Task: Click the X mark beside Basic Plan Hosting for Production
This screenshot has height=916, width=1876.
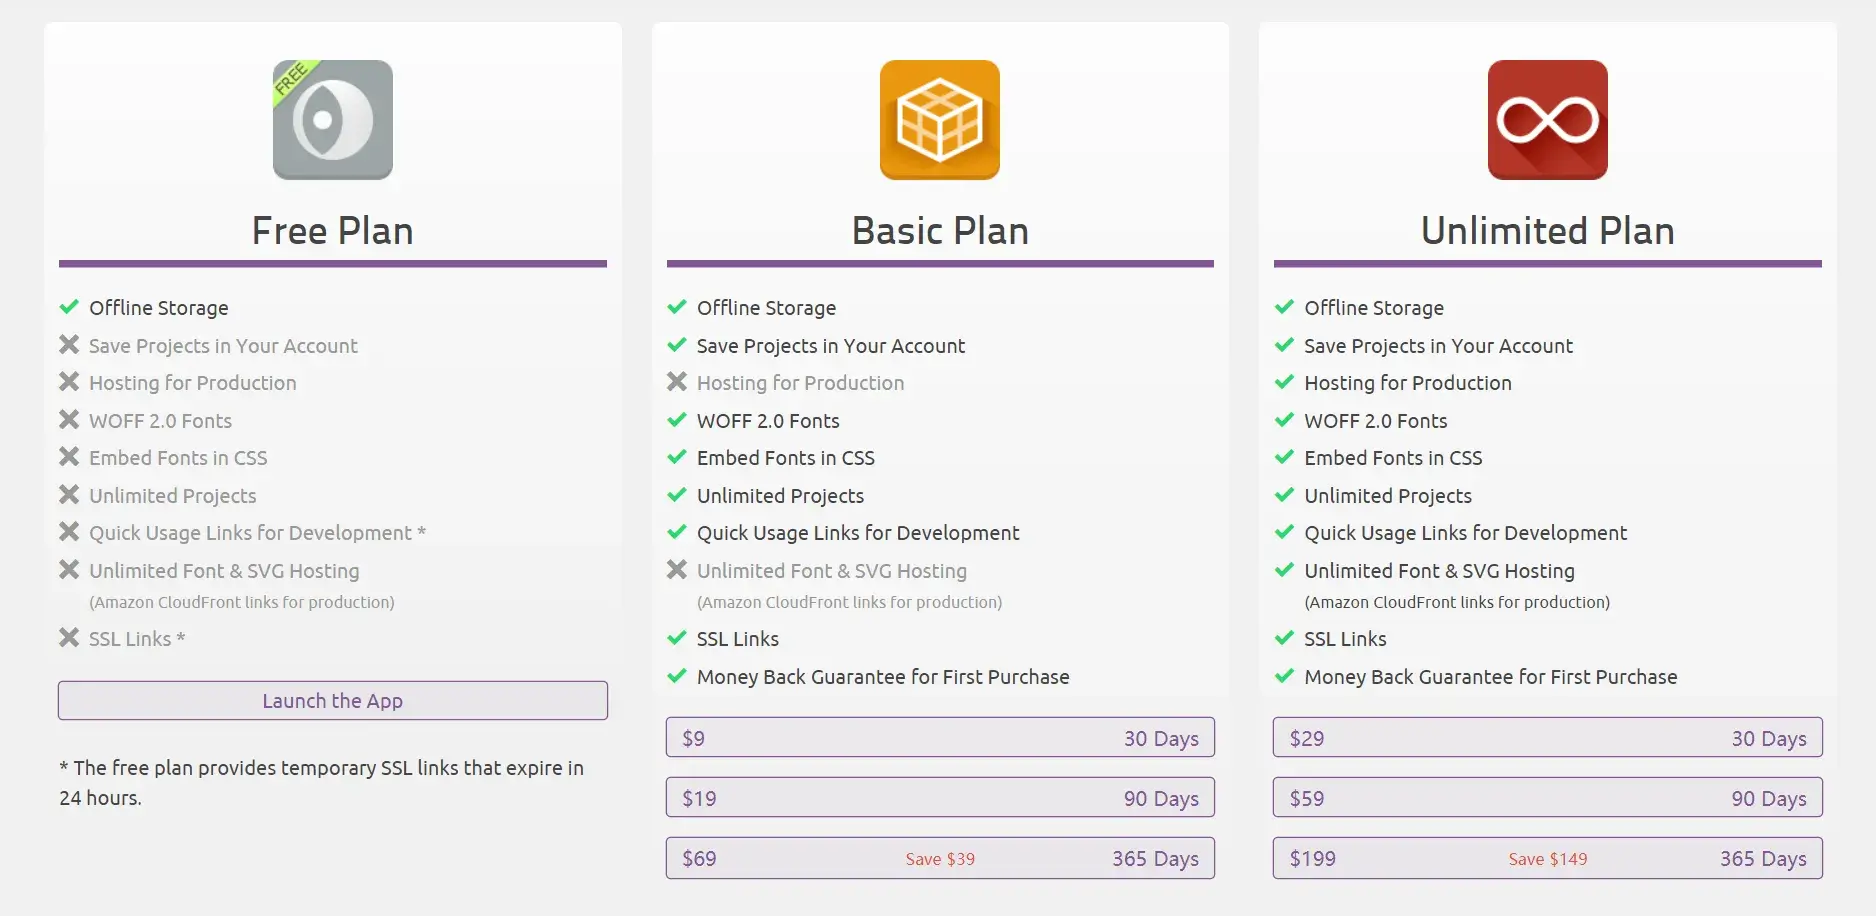Action: 677,382
